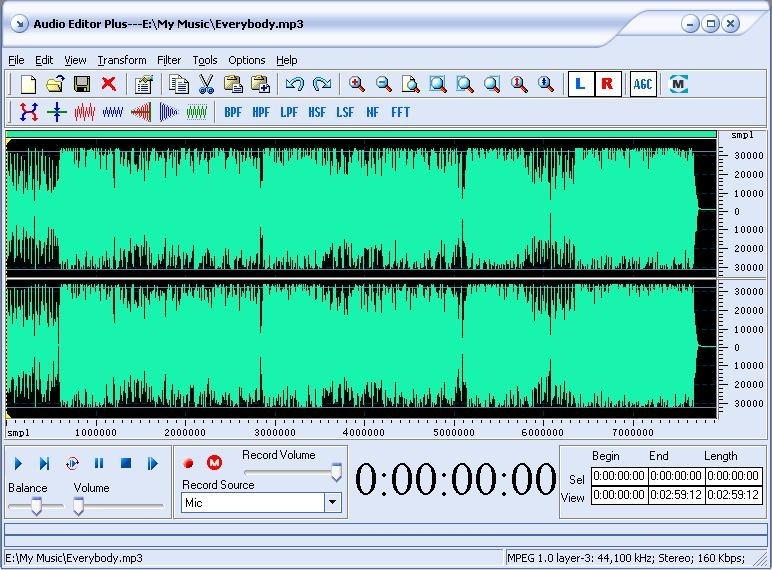Create a new audio file
Screen dimensions: 772x570
pyautogui.click(x=29, y=84)
